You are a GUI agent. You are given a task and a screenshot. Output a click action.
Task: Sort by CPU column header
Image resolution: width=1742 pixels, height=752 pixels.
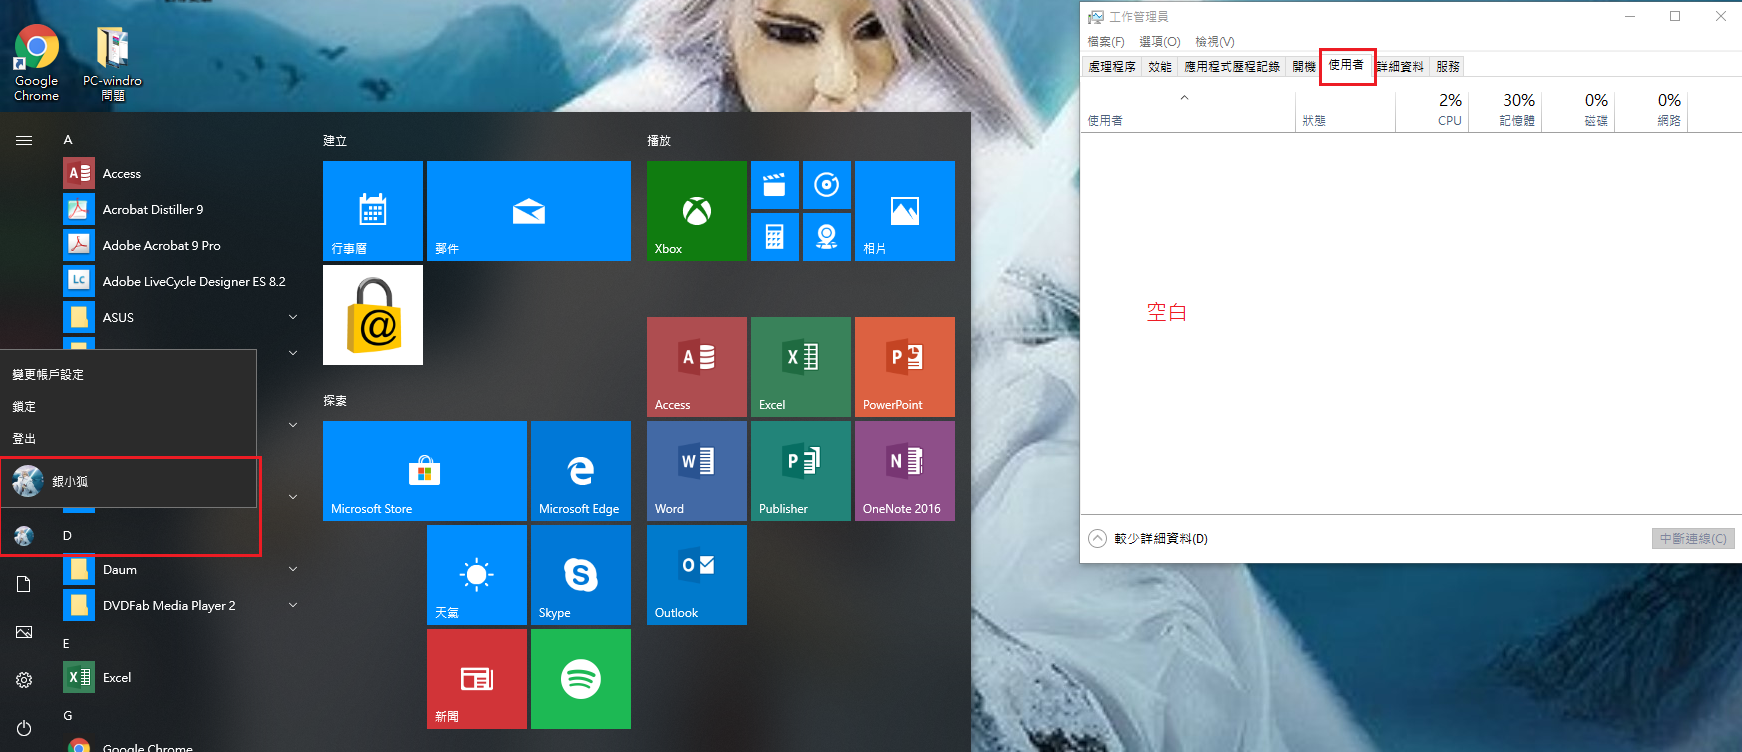[1432, 110]
